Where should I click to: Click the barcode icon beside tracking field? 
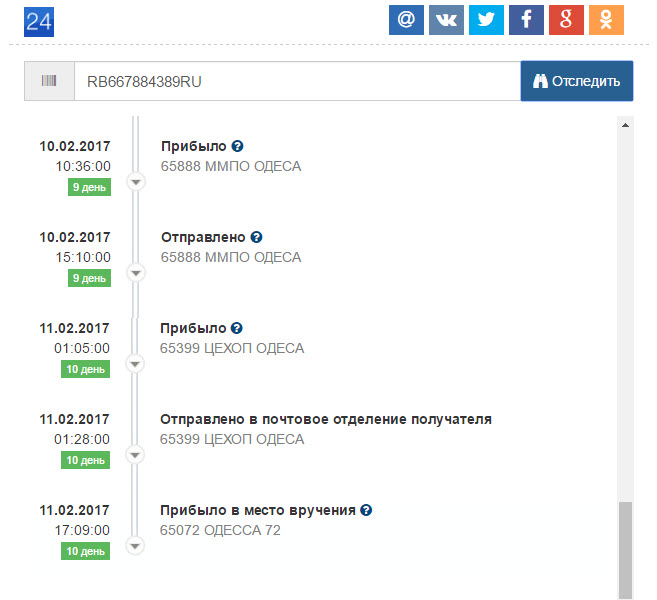coord(49,81)
